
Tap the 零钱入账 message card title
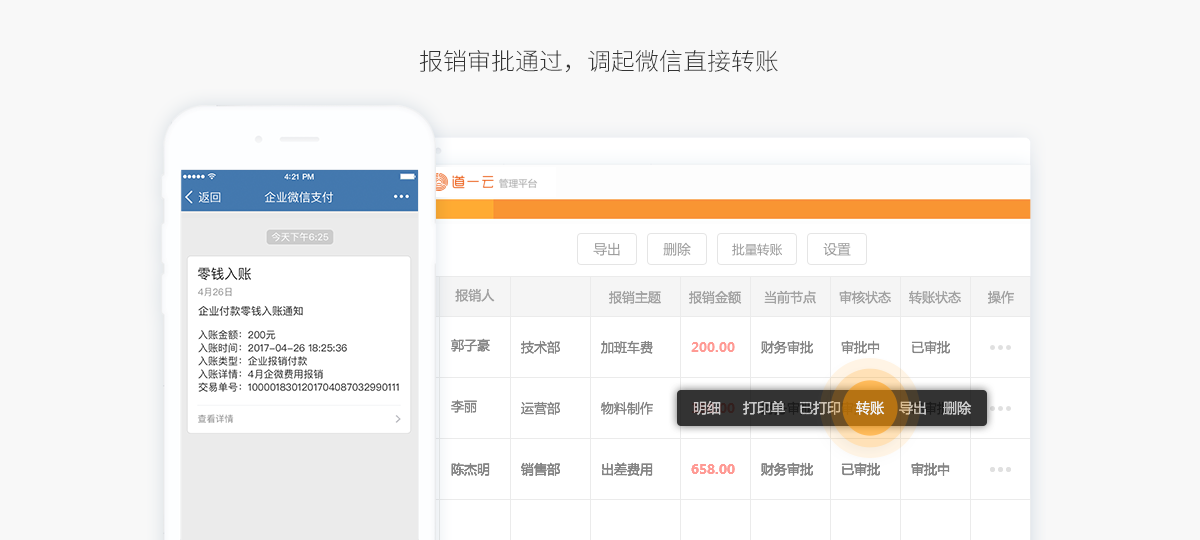coord(225,273)
